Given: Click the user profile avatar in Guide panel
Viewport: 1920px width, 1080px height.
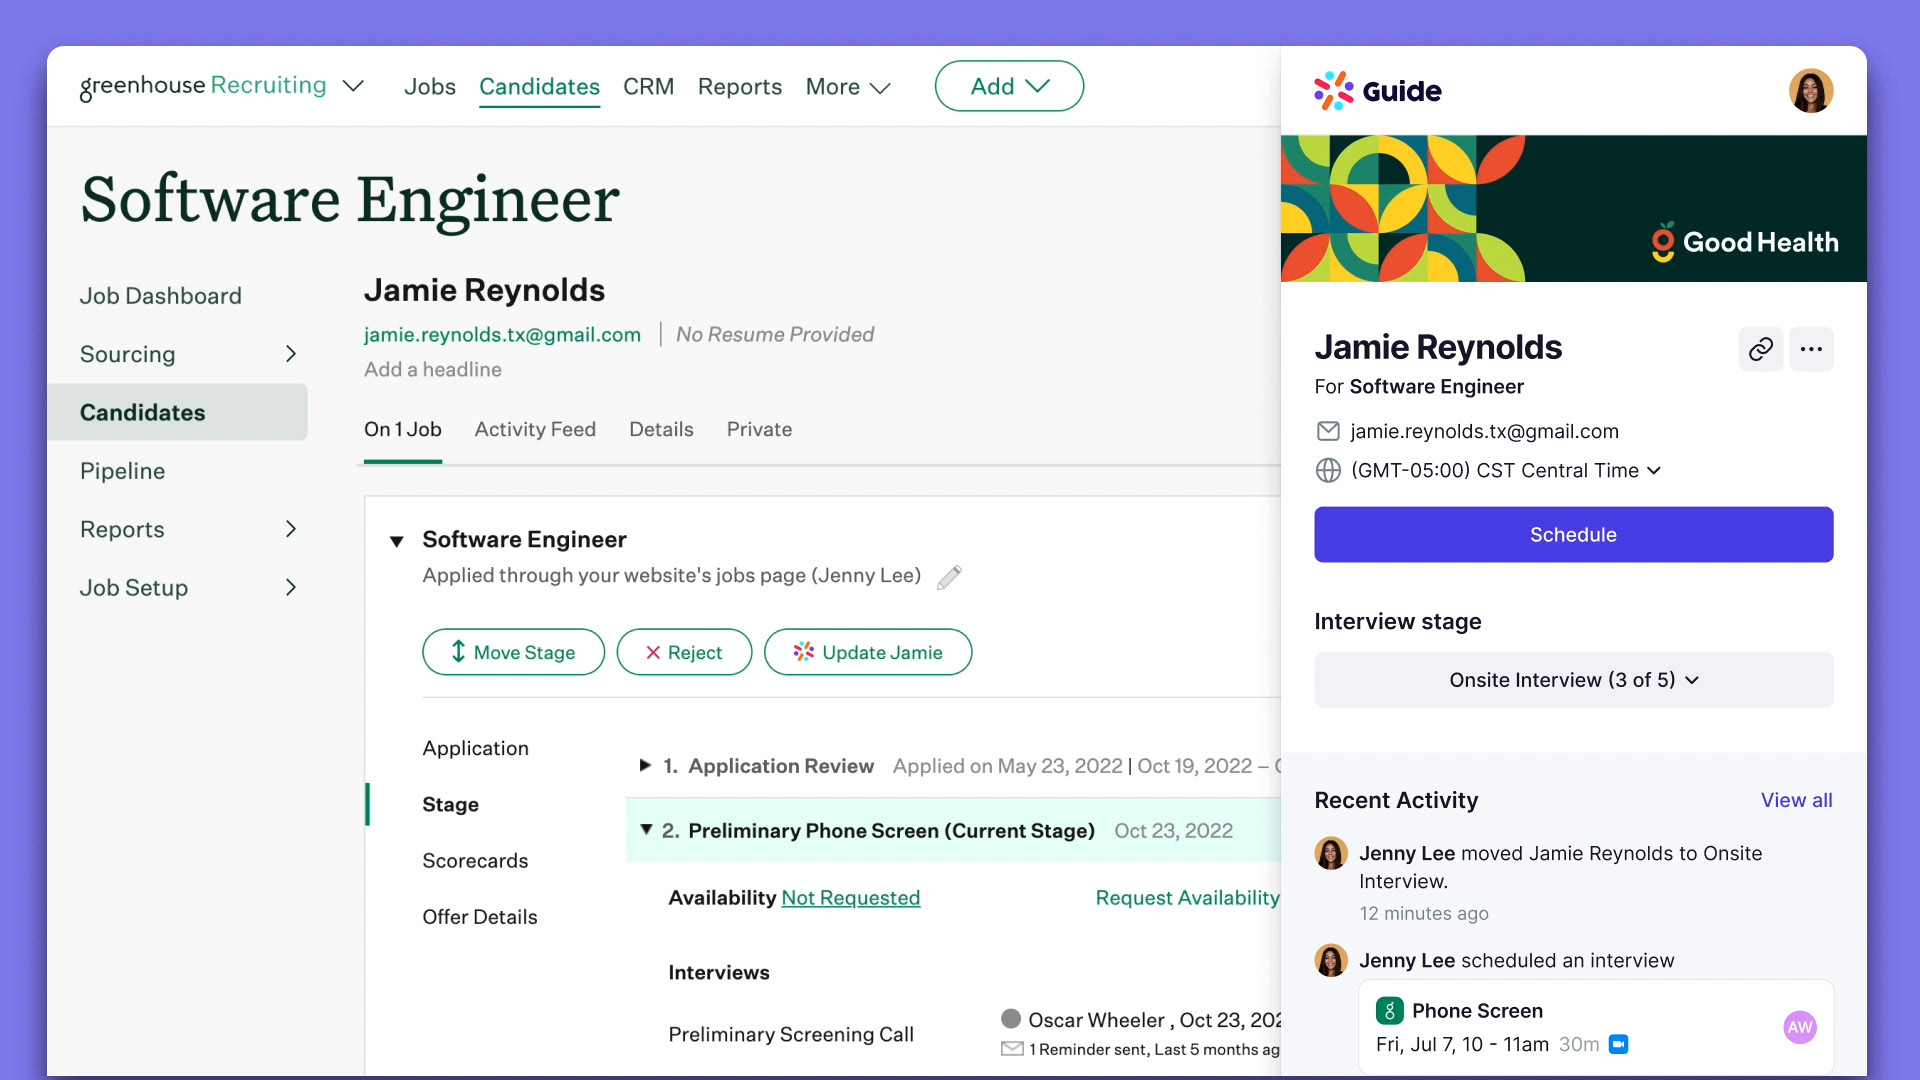Looking at the screenshot, I should coord(1810,91).
